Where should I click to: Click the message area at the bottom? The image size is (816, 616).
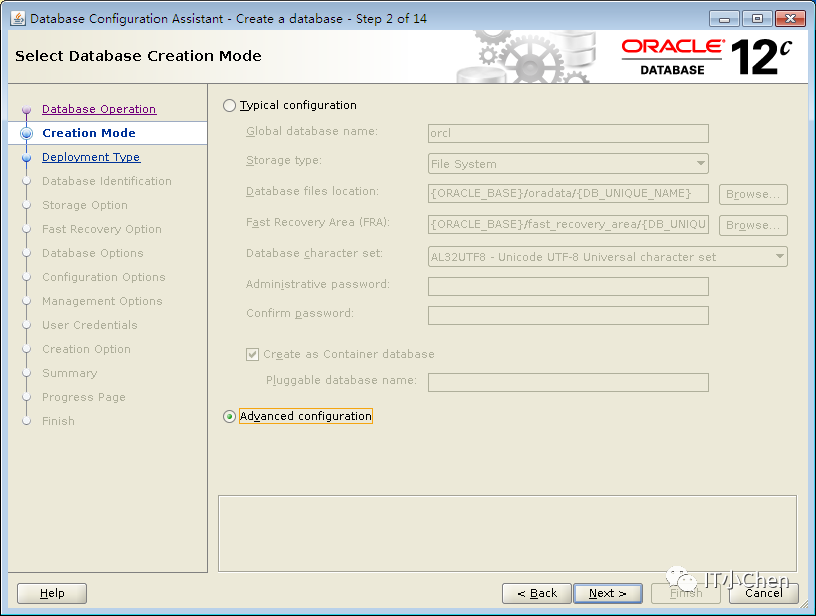click(x=507, y=533)
